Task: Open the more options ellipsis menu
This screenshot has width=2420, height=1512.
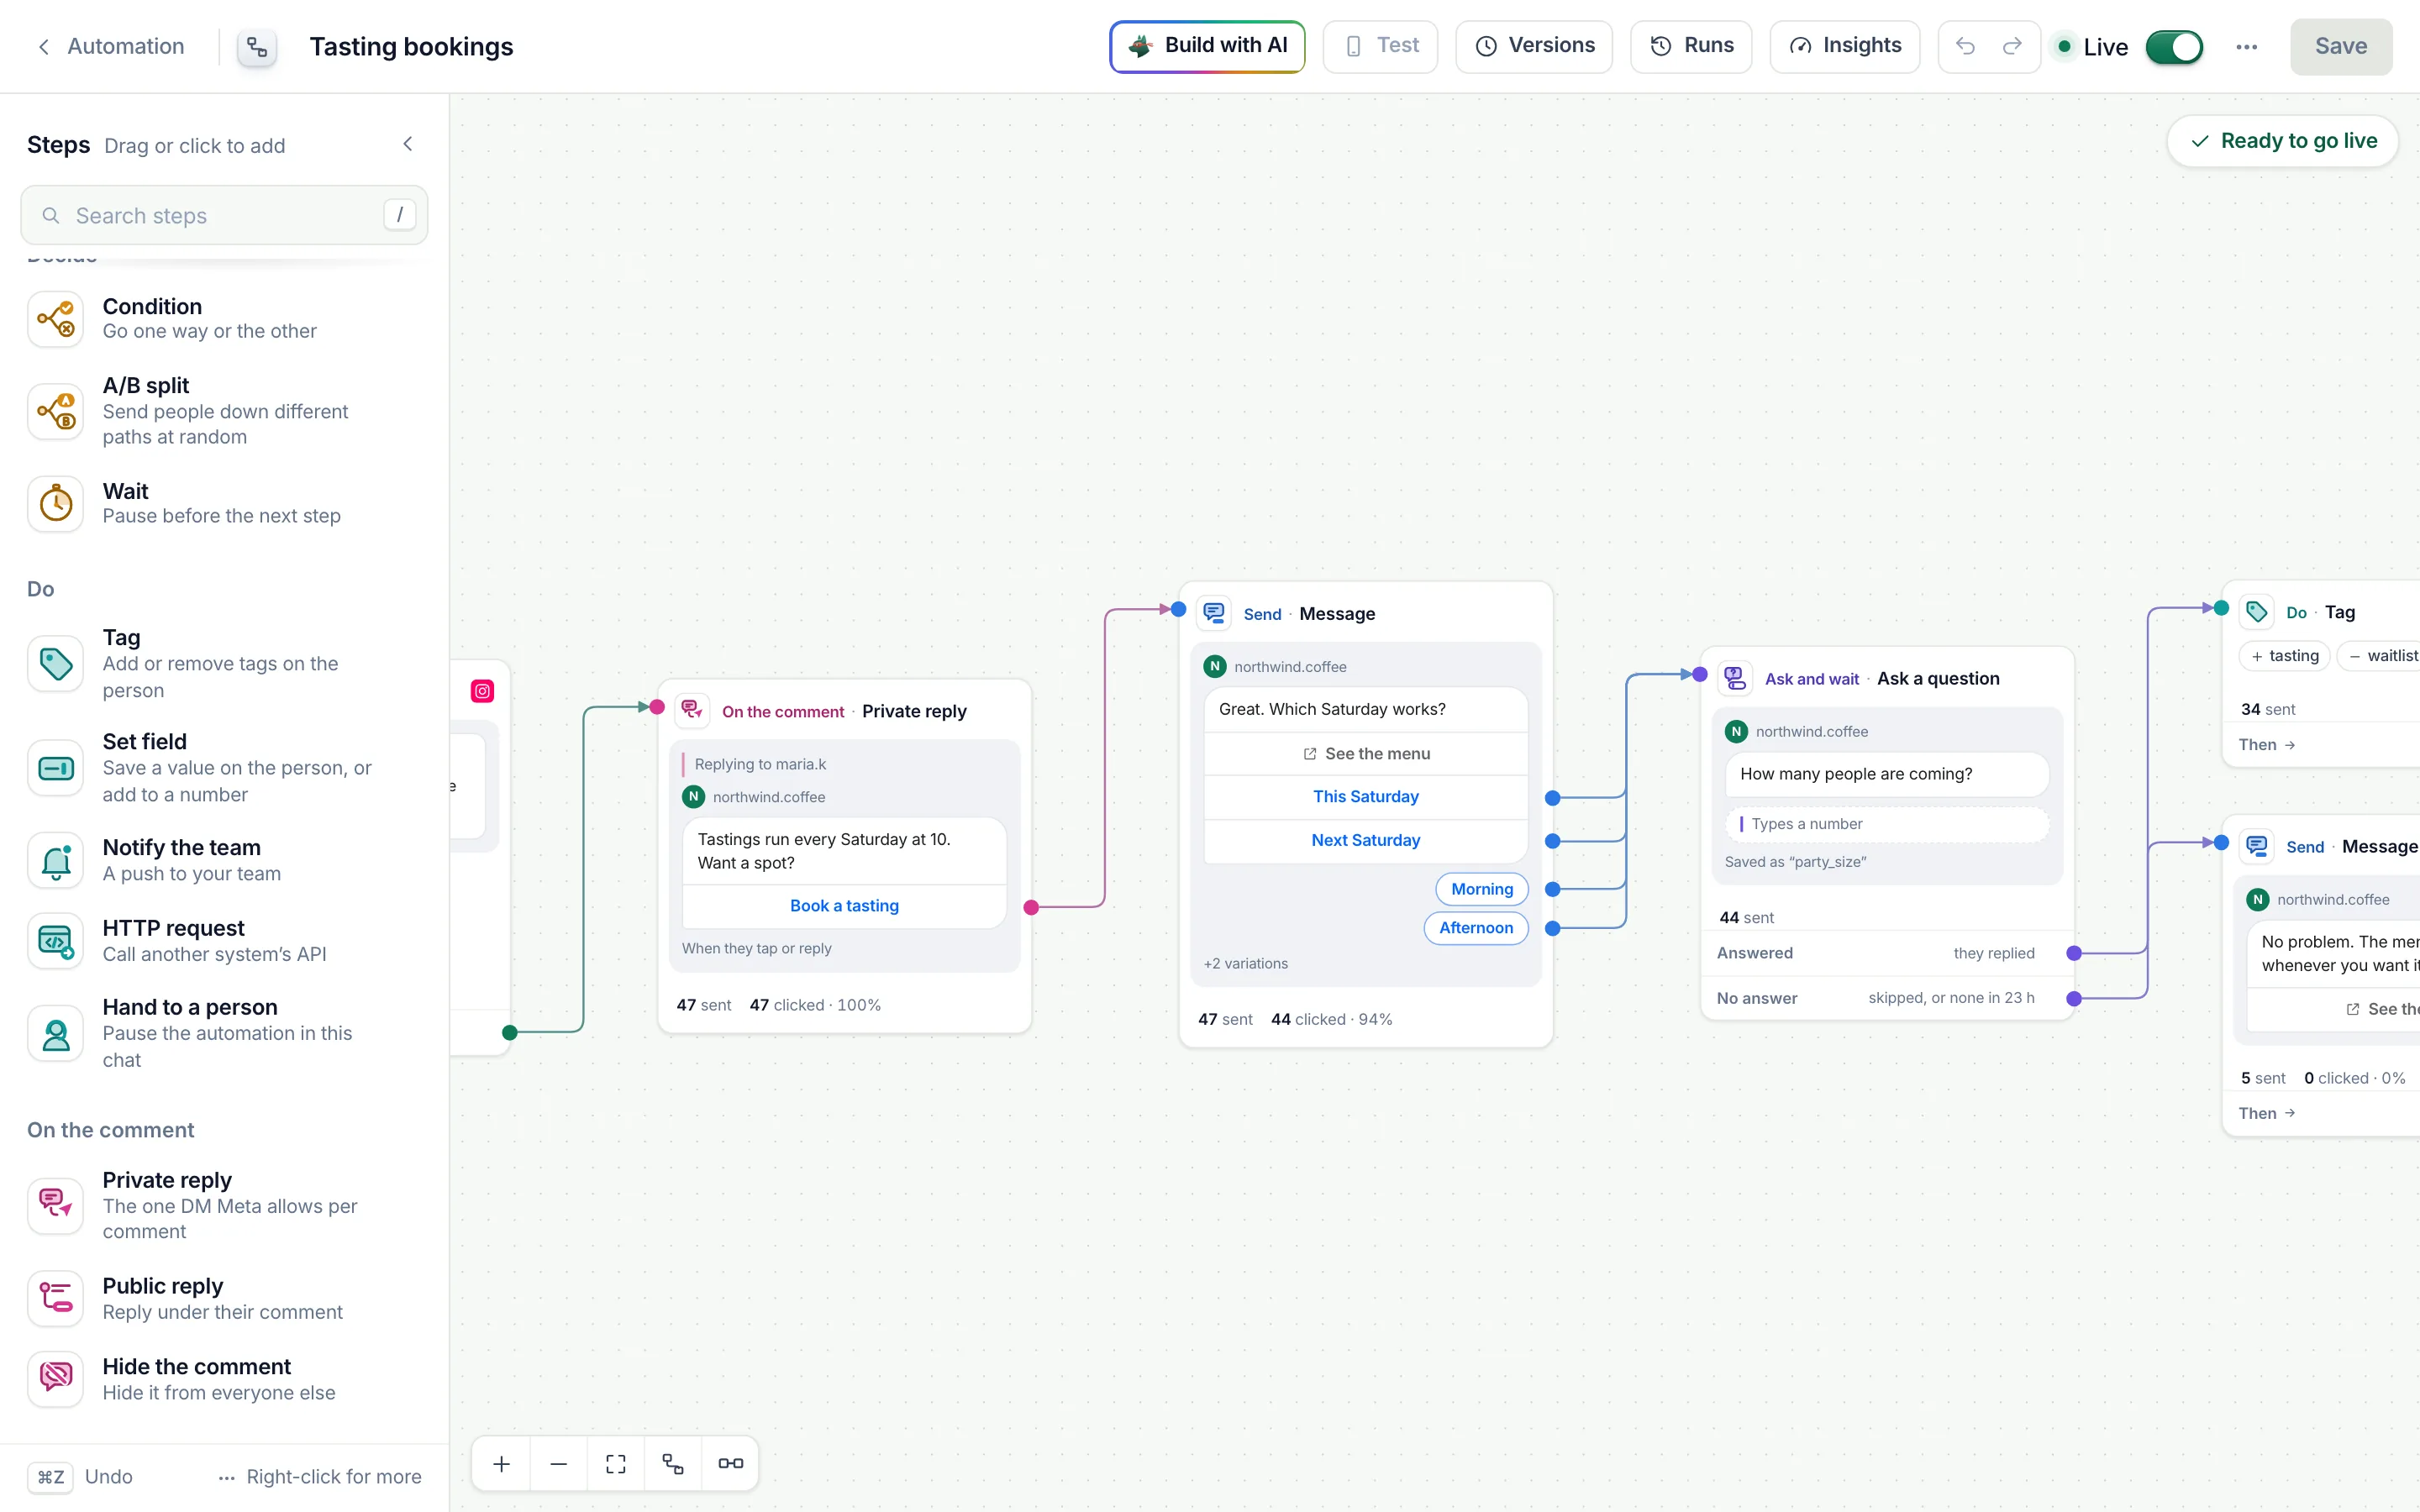Action: pyautogui.click(x=2246, y=47)
